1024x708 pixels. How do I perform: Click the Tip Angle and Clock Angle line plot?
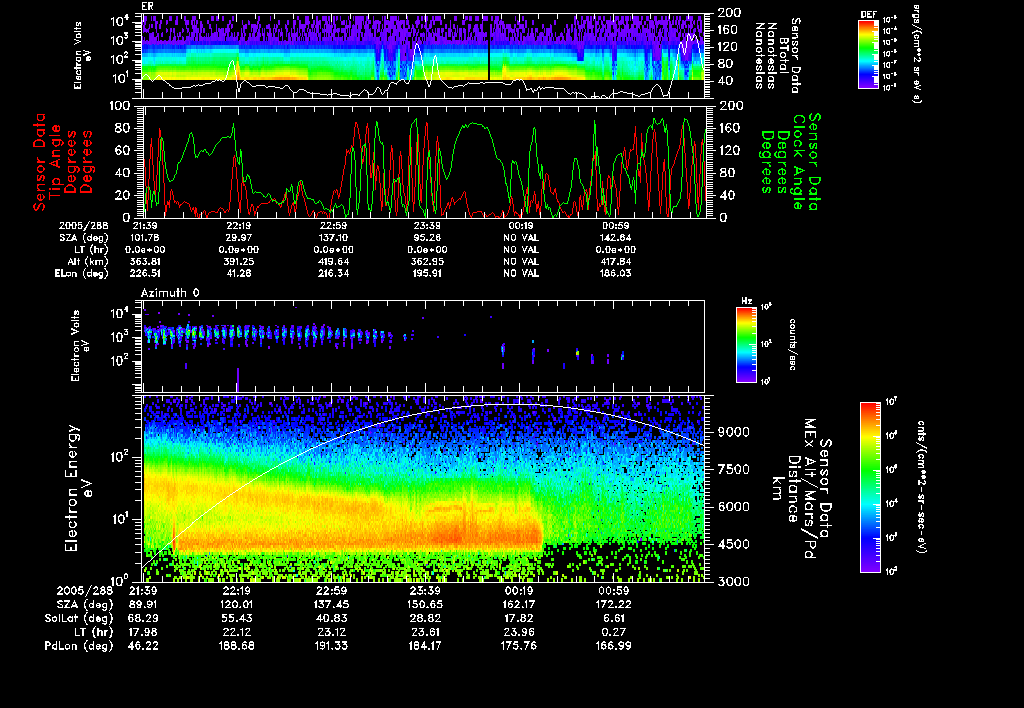[x=423, y=161]
